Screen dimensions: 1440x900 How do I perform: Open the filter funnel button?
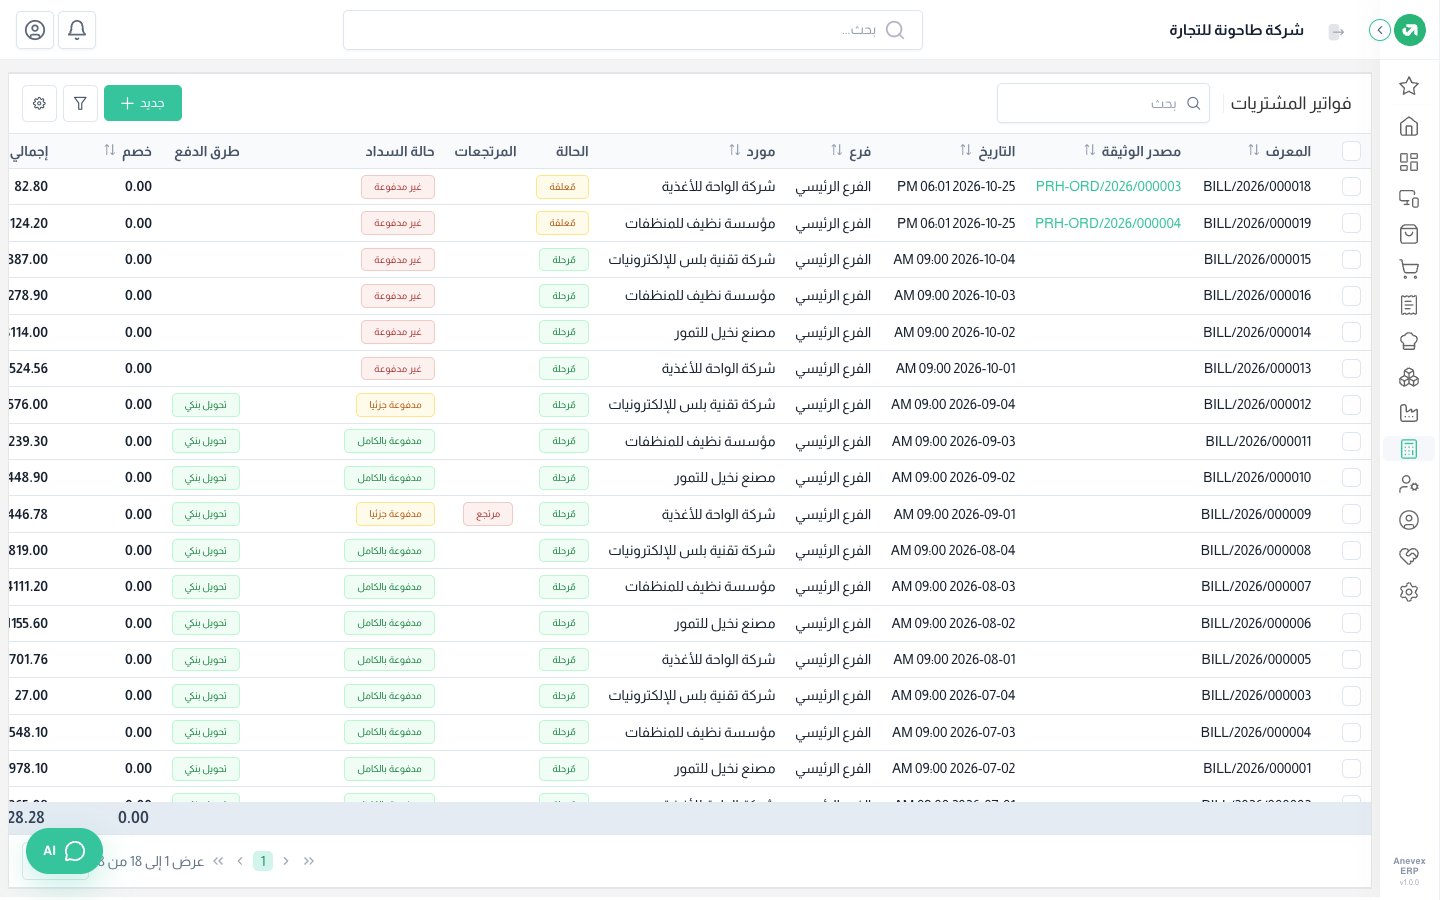point(80,103)
